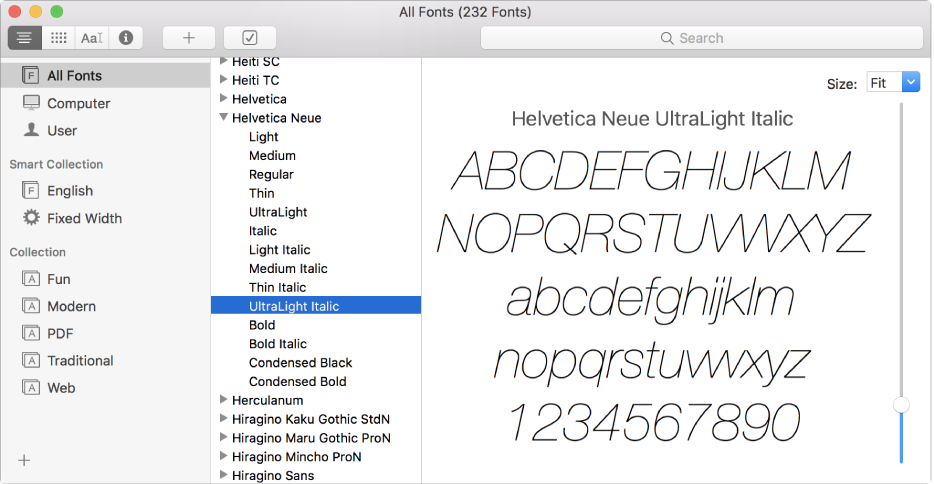Open the Modern collection
The image size is (934, 484).
(x=71, y=306)
